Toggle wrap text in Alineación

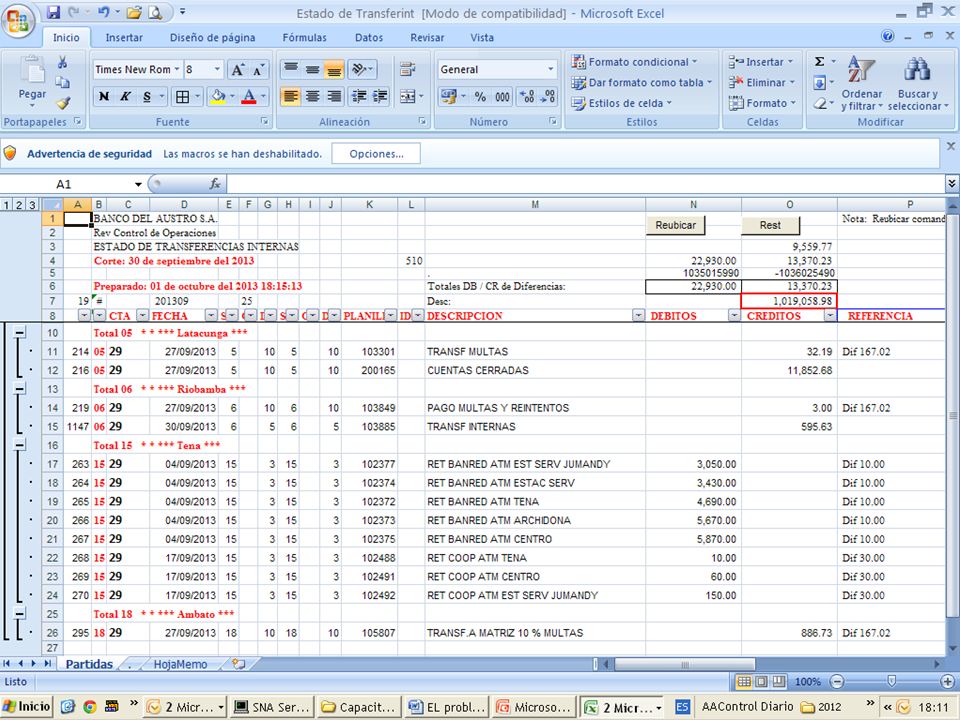(x=408, y=70)
